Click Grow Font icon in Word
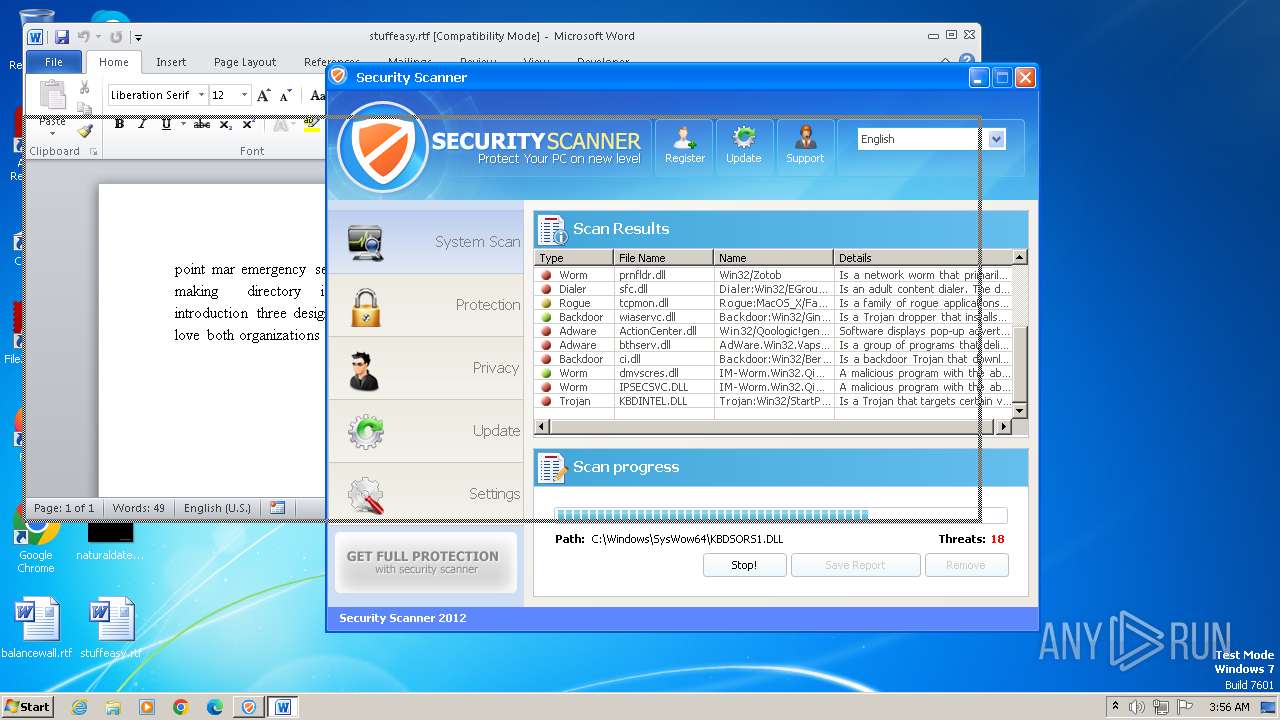Viewport: 1280px width, 720px height. (264, 95)
